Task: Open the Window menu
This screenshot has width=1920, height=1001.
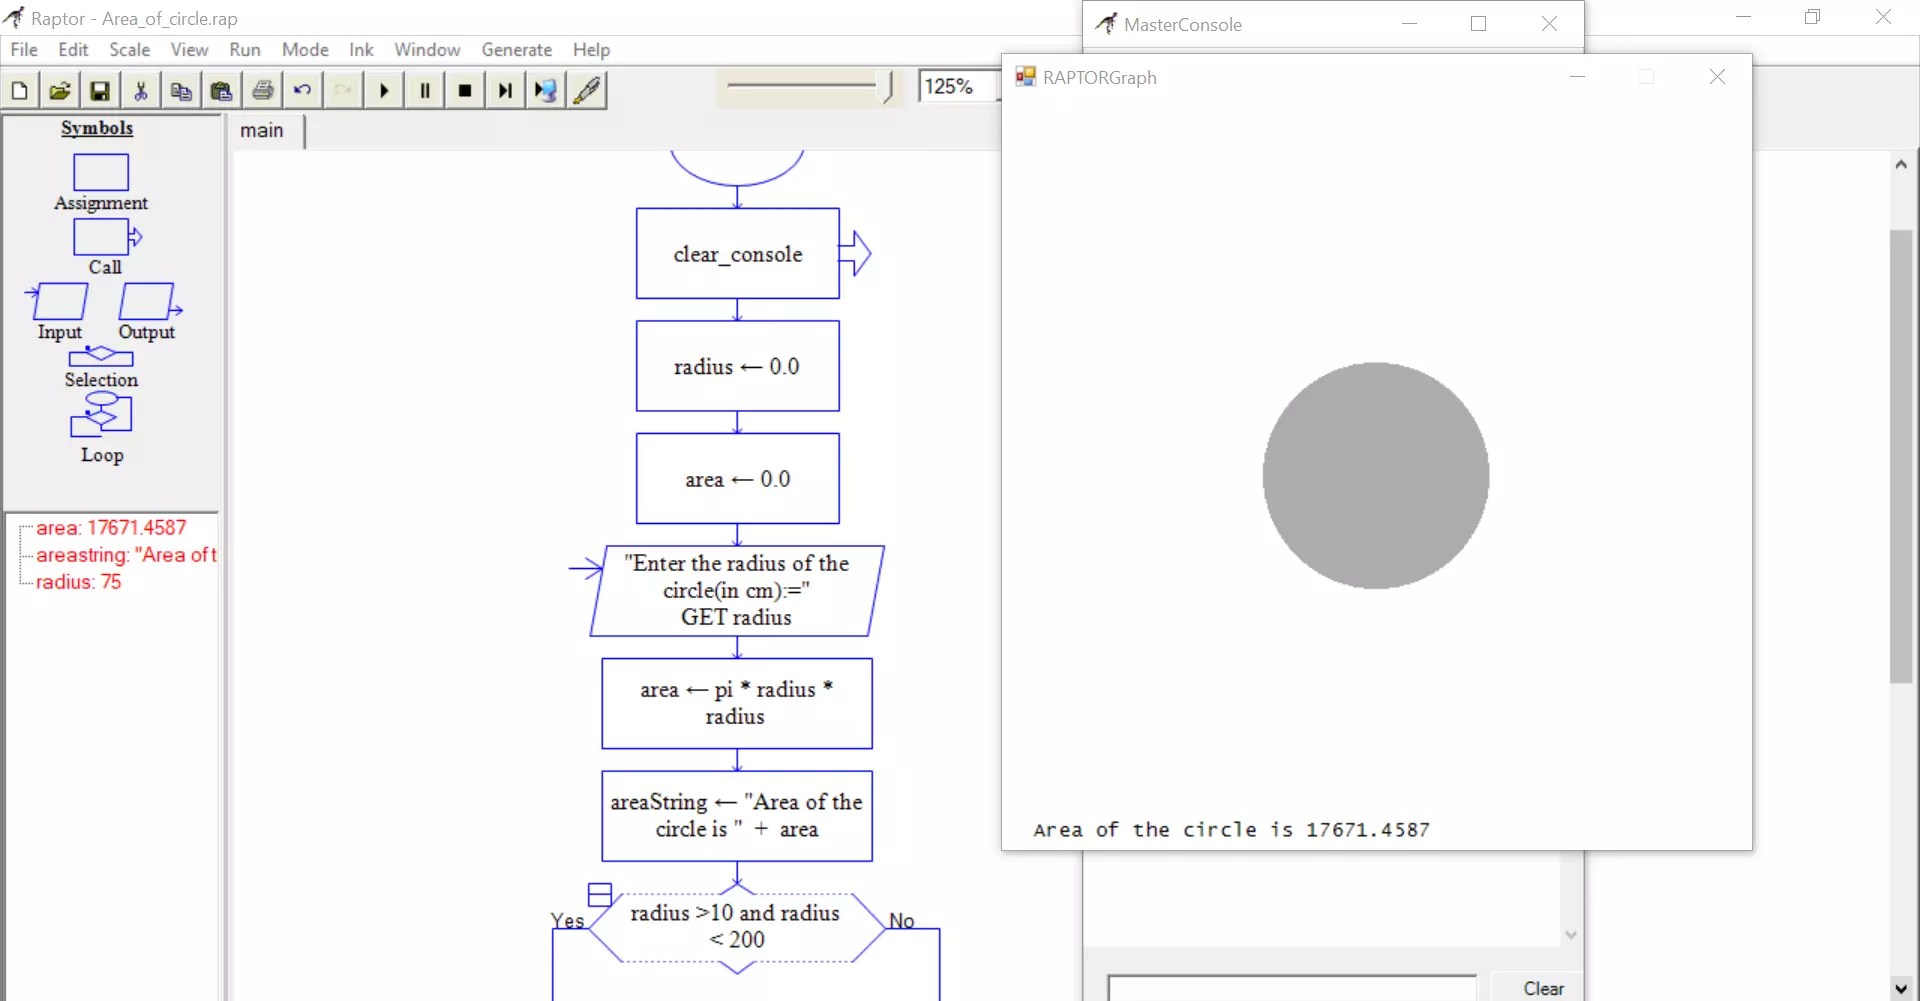Action: click(x=427, y=50)
